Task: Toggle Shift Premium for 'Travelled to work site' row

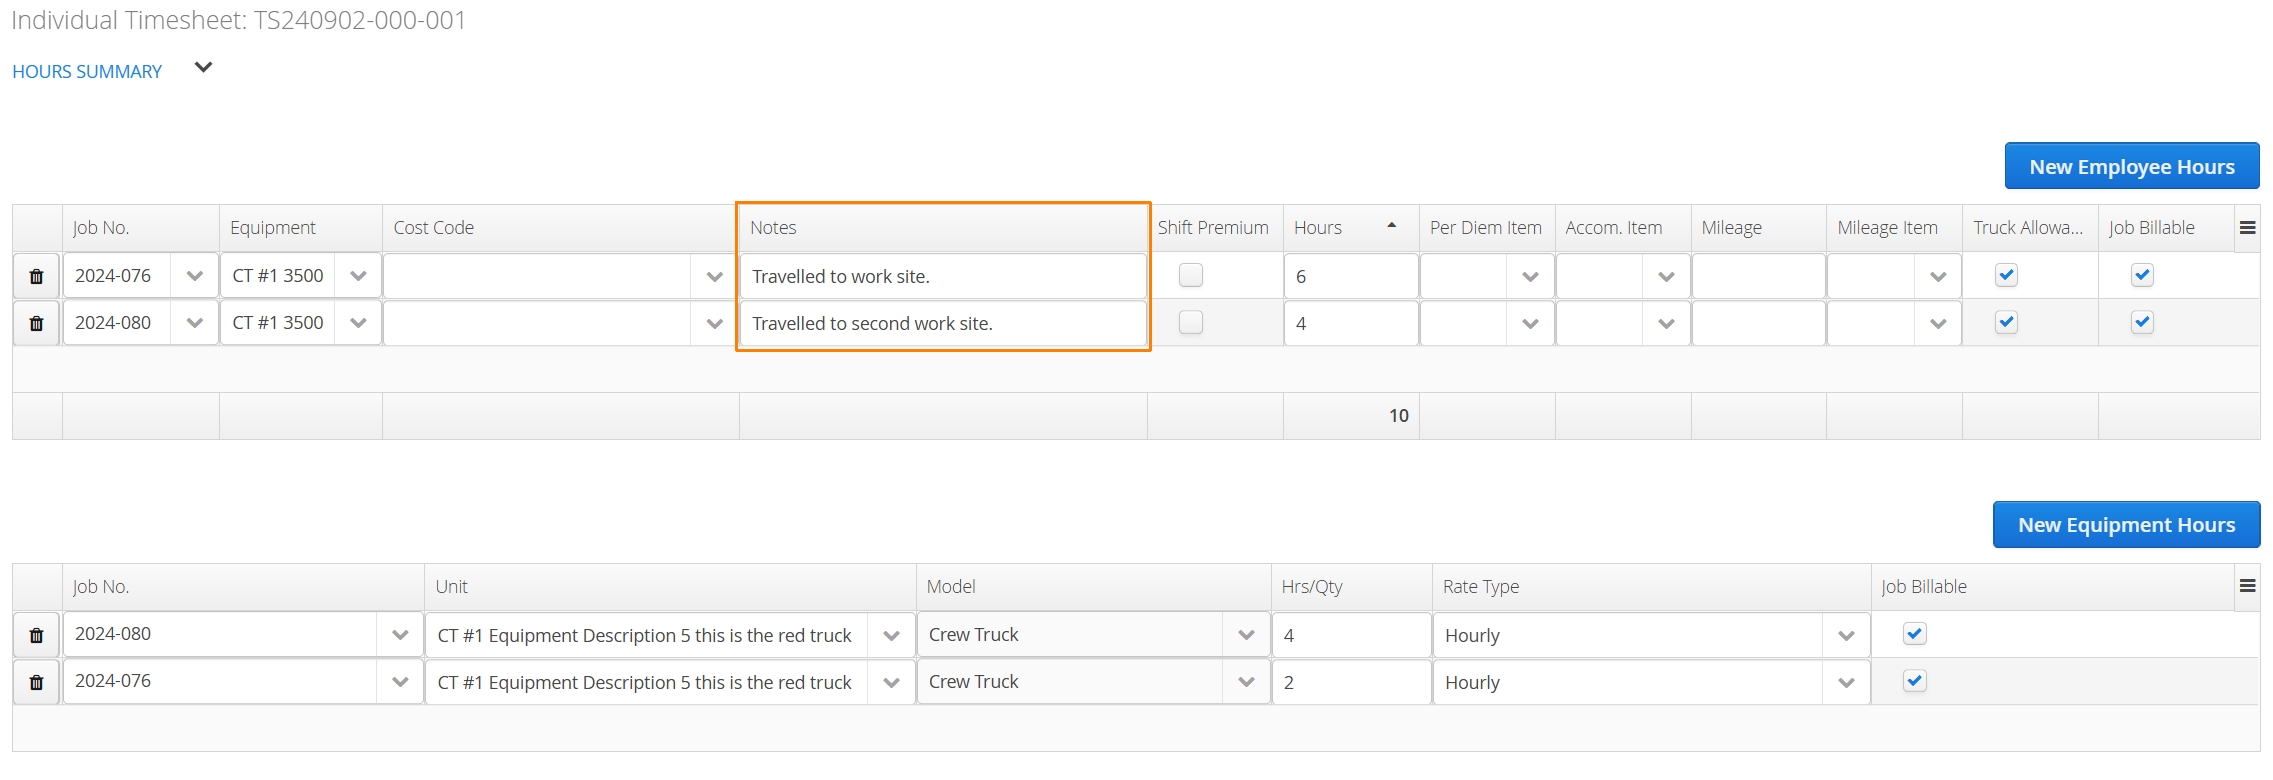Action: (1190, 275)
